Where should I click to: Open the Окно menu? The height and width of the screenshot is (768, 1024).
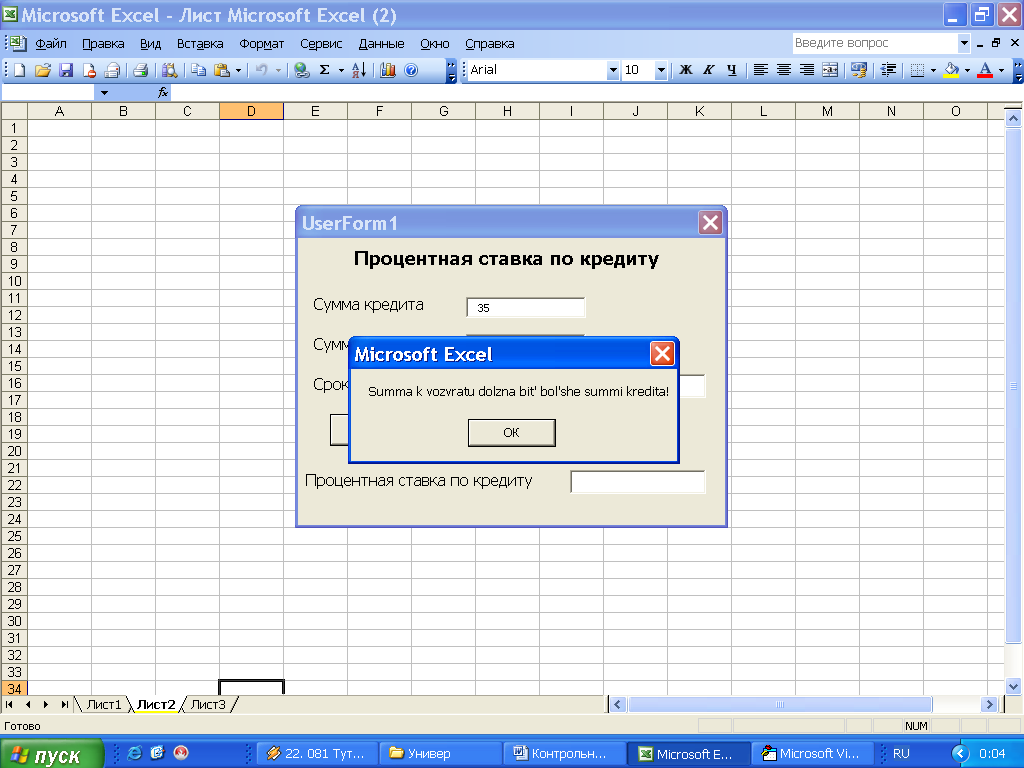(434, 44)
